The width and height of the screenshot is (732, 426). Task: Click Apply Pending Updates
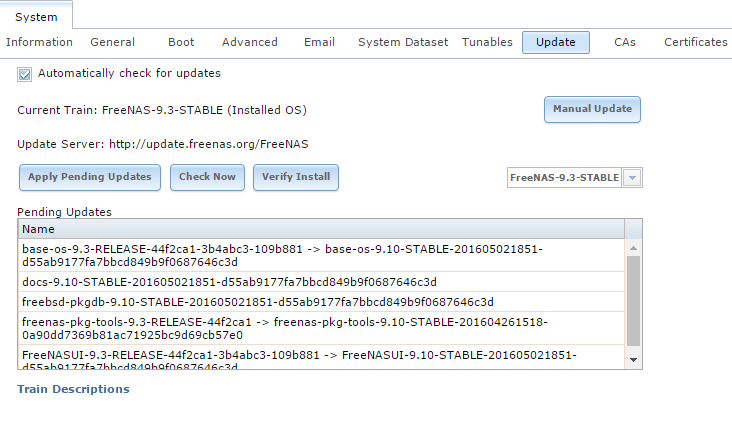90,177
